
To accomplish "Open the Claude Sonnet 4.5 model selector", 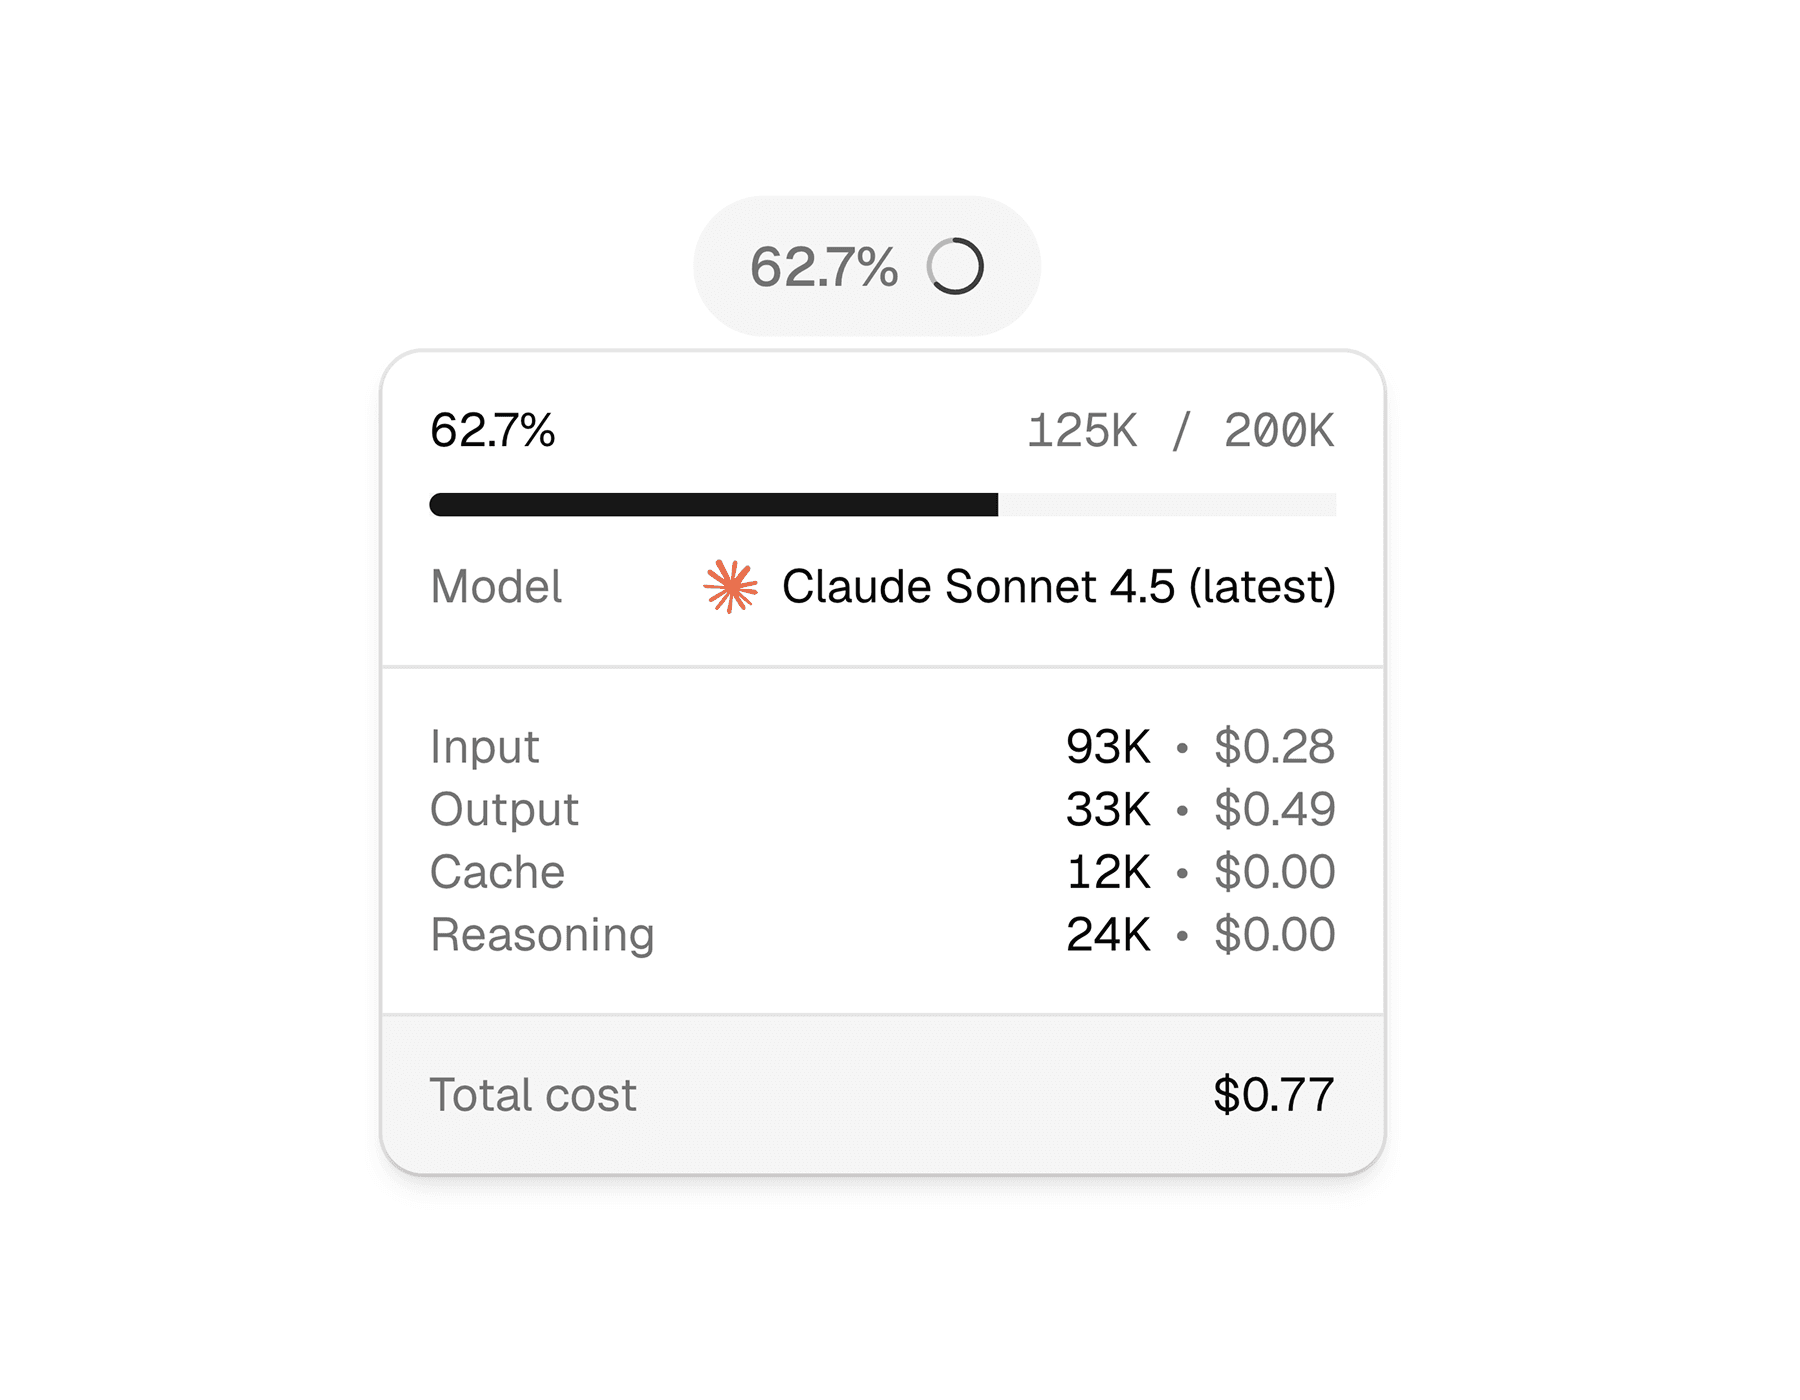I will [x=1060, y=588].
